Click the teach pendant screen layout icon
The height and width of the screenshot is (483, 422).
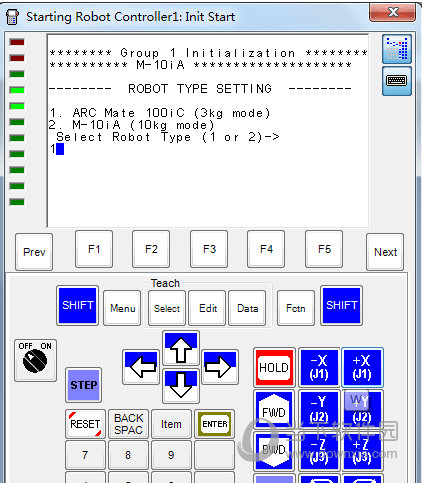click(397, 49)
